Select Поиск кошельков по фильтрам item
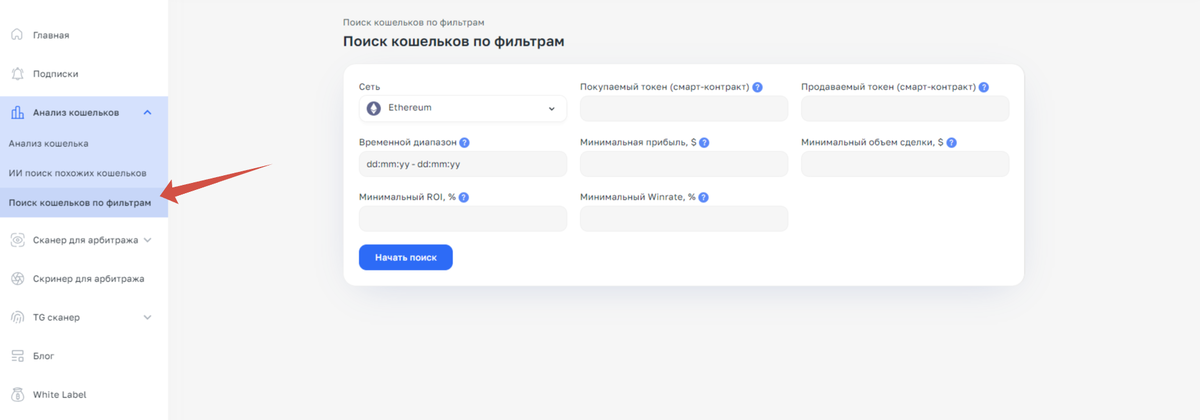This screenshot has width=1200, height=420. coord(84,203)
